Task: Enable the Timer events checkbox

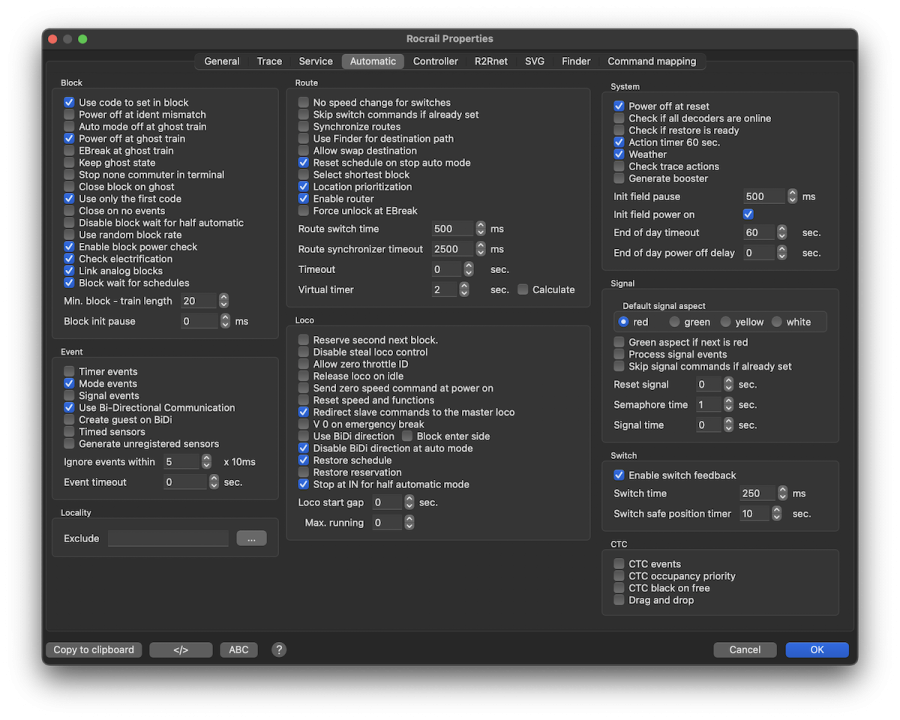Action: pyautogui.click(x=69, y=372)
